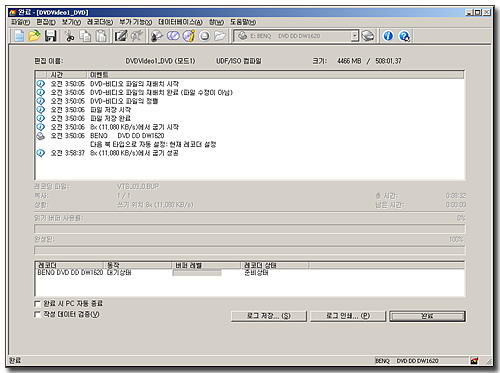This screenshot has width=500, height=373.
Task: Click 'UDF/ISO 컴파일' label text
Action: 239,61
